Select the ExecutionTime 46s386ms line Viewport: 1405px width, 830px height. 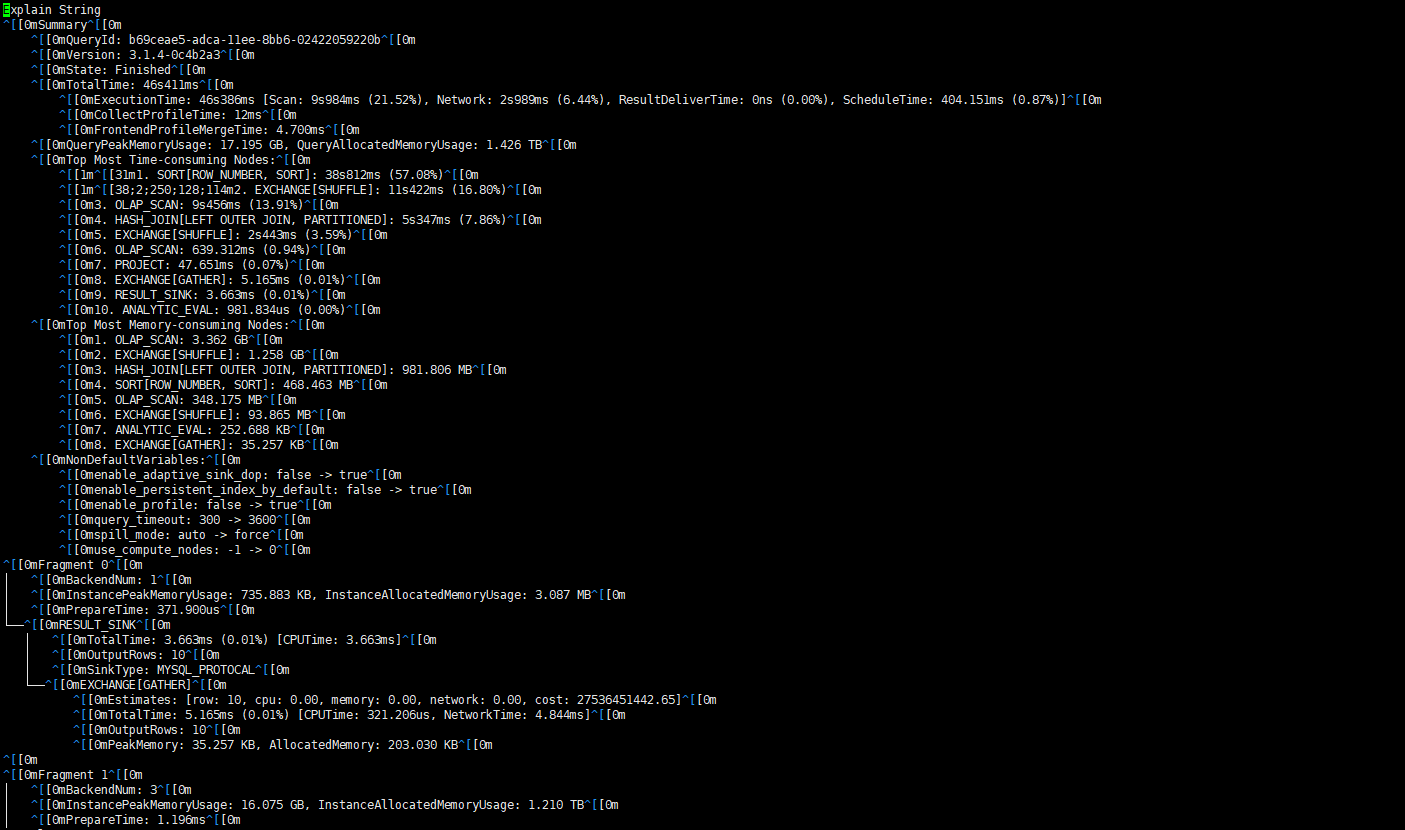(x=580, y=100)
